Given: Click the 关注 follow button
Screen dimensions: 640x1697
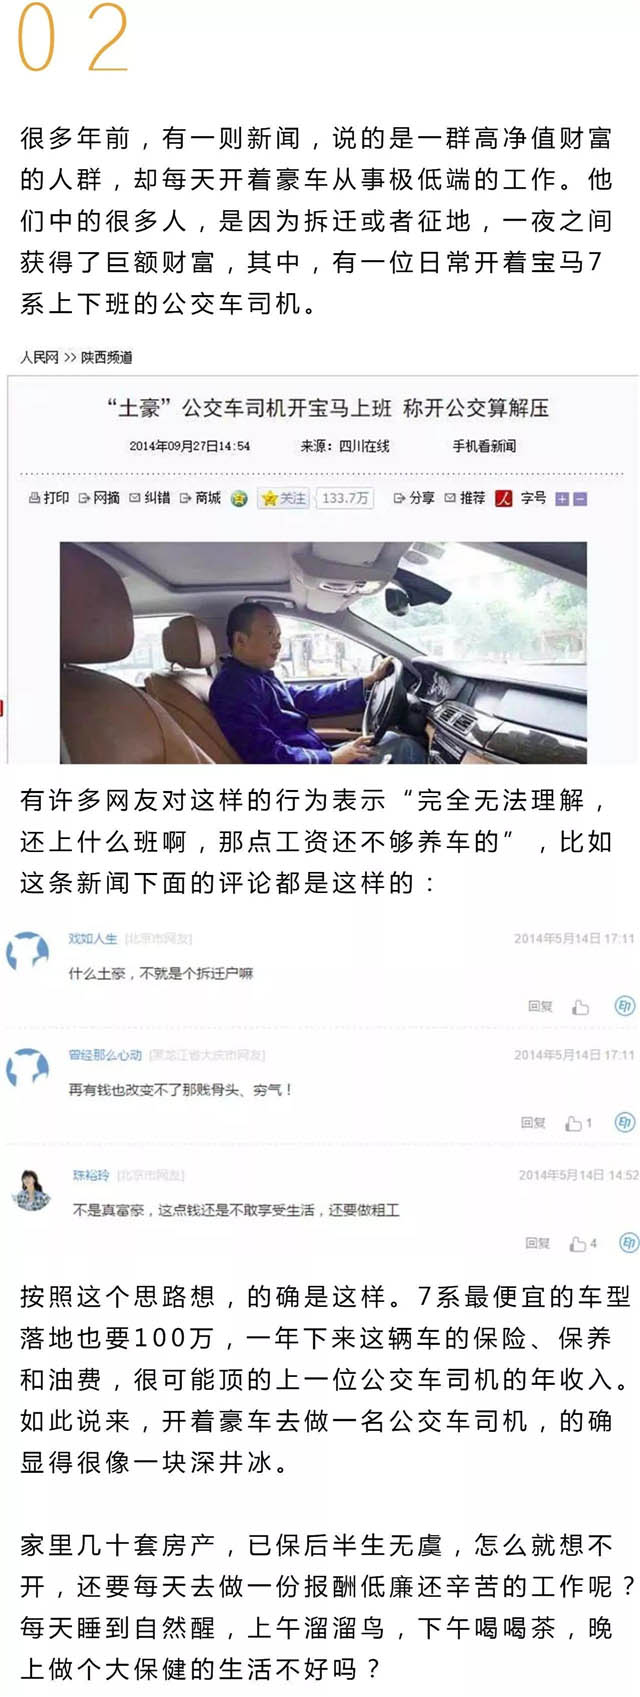Looking at the screenshot, I should point(285,498).
